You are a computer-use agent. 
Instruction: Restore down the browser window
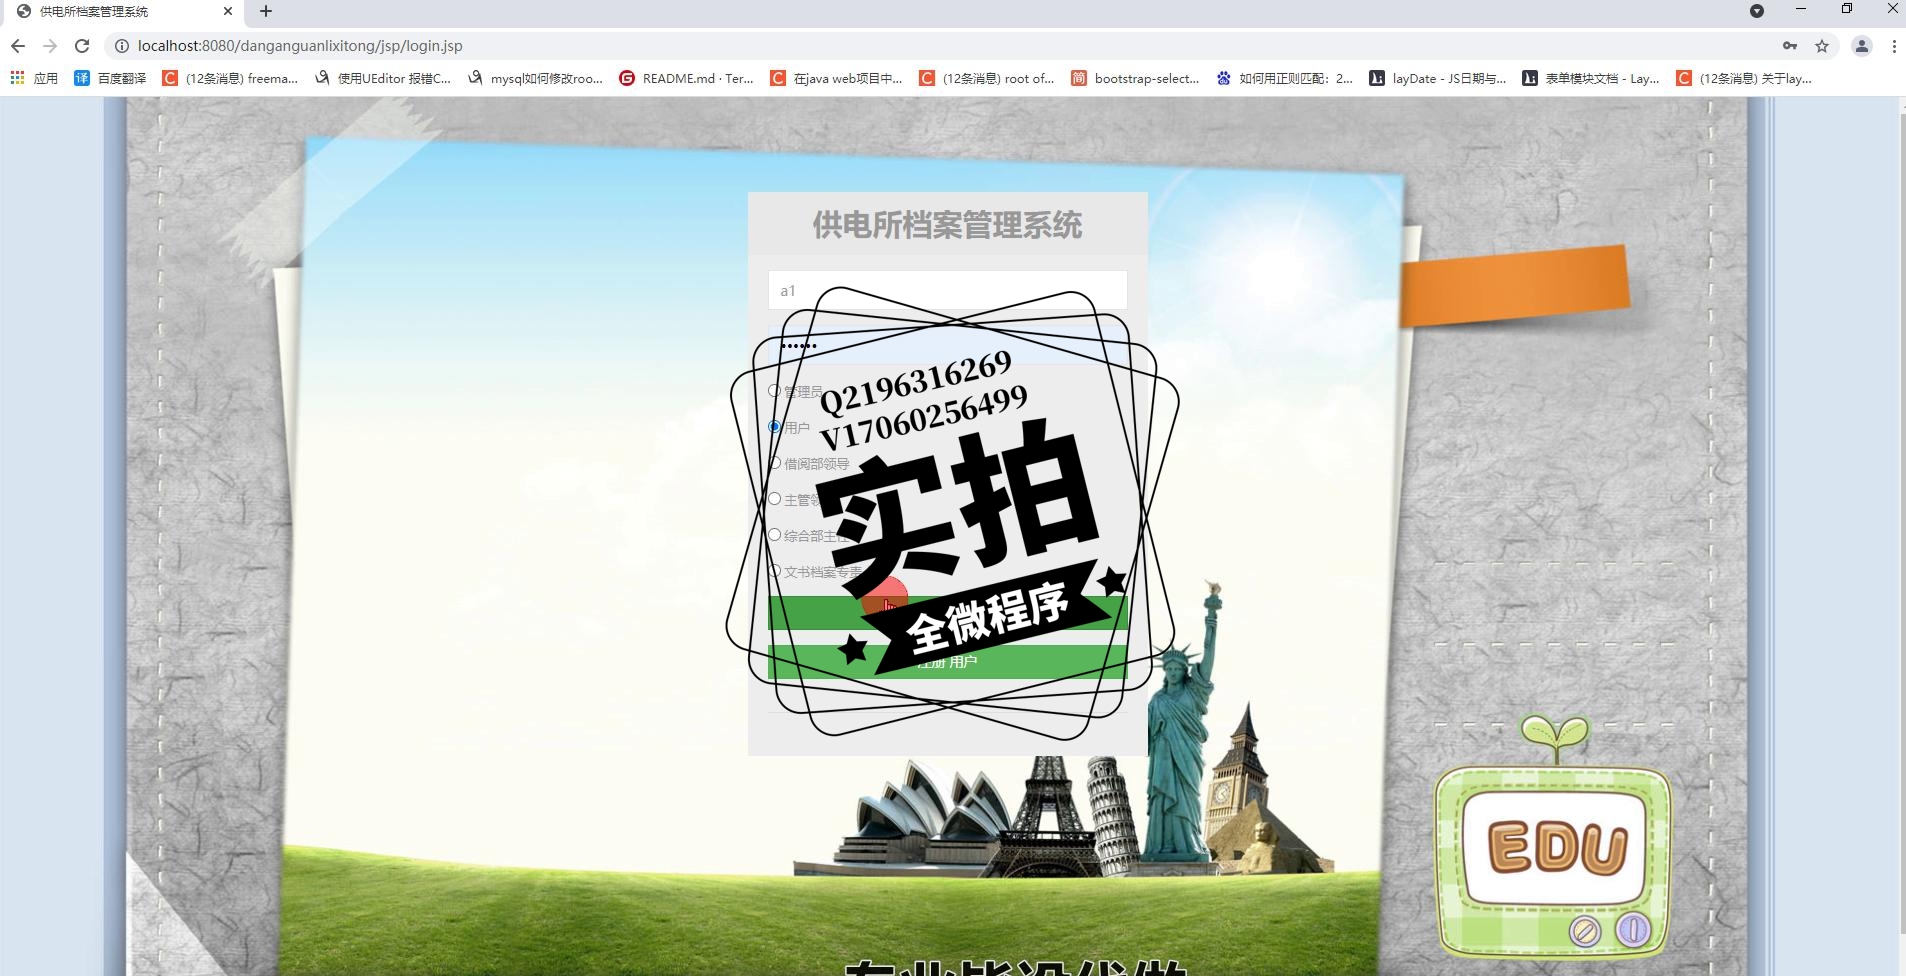click(1847, 9)
